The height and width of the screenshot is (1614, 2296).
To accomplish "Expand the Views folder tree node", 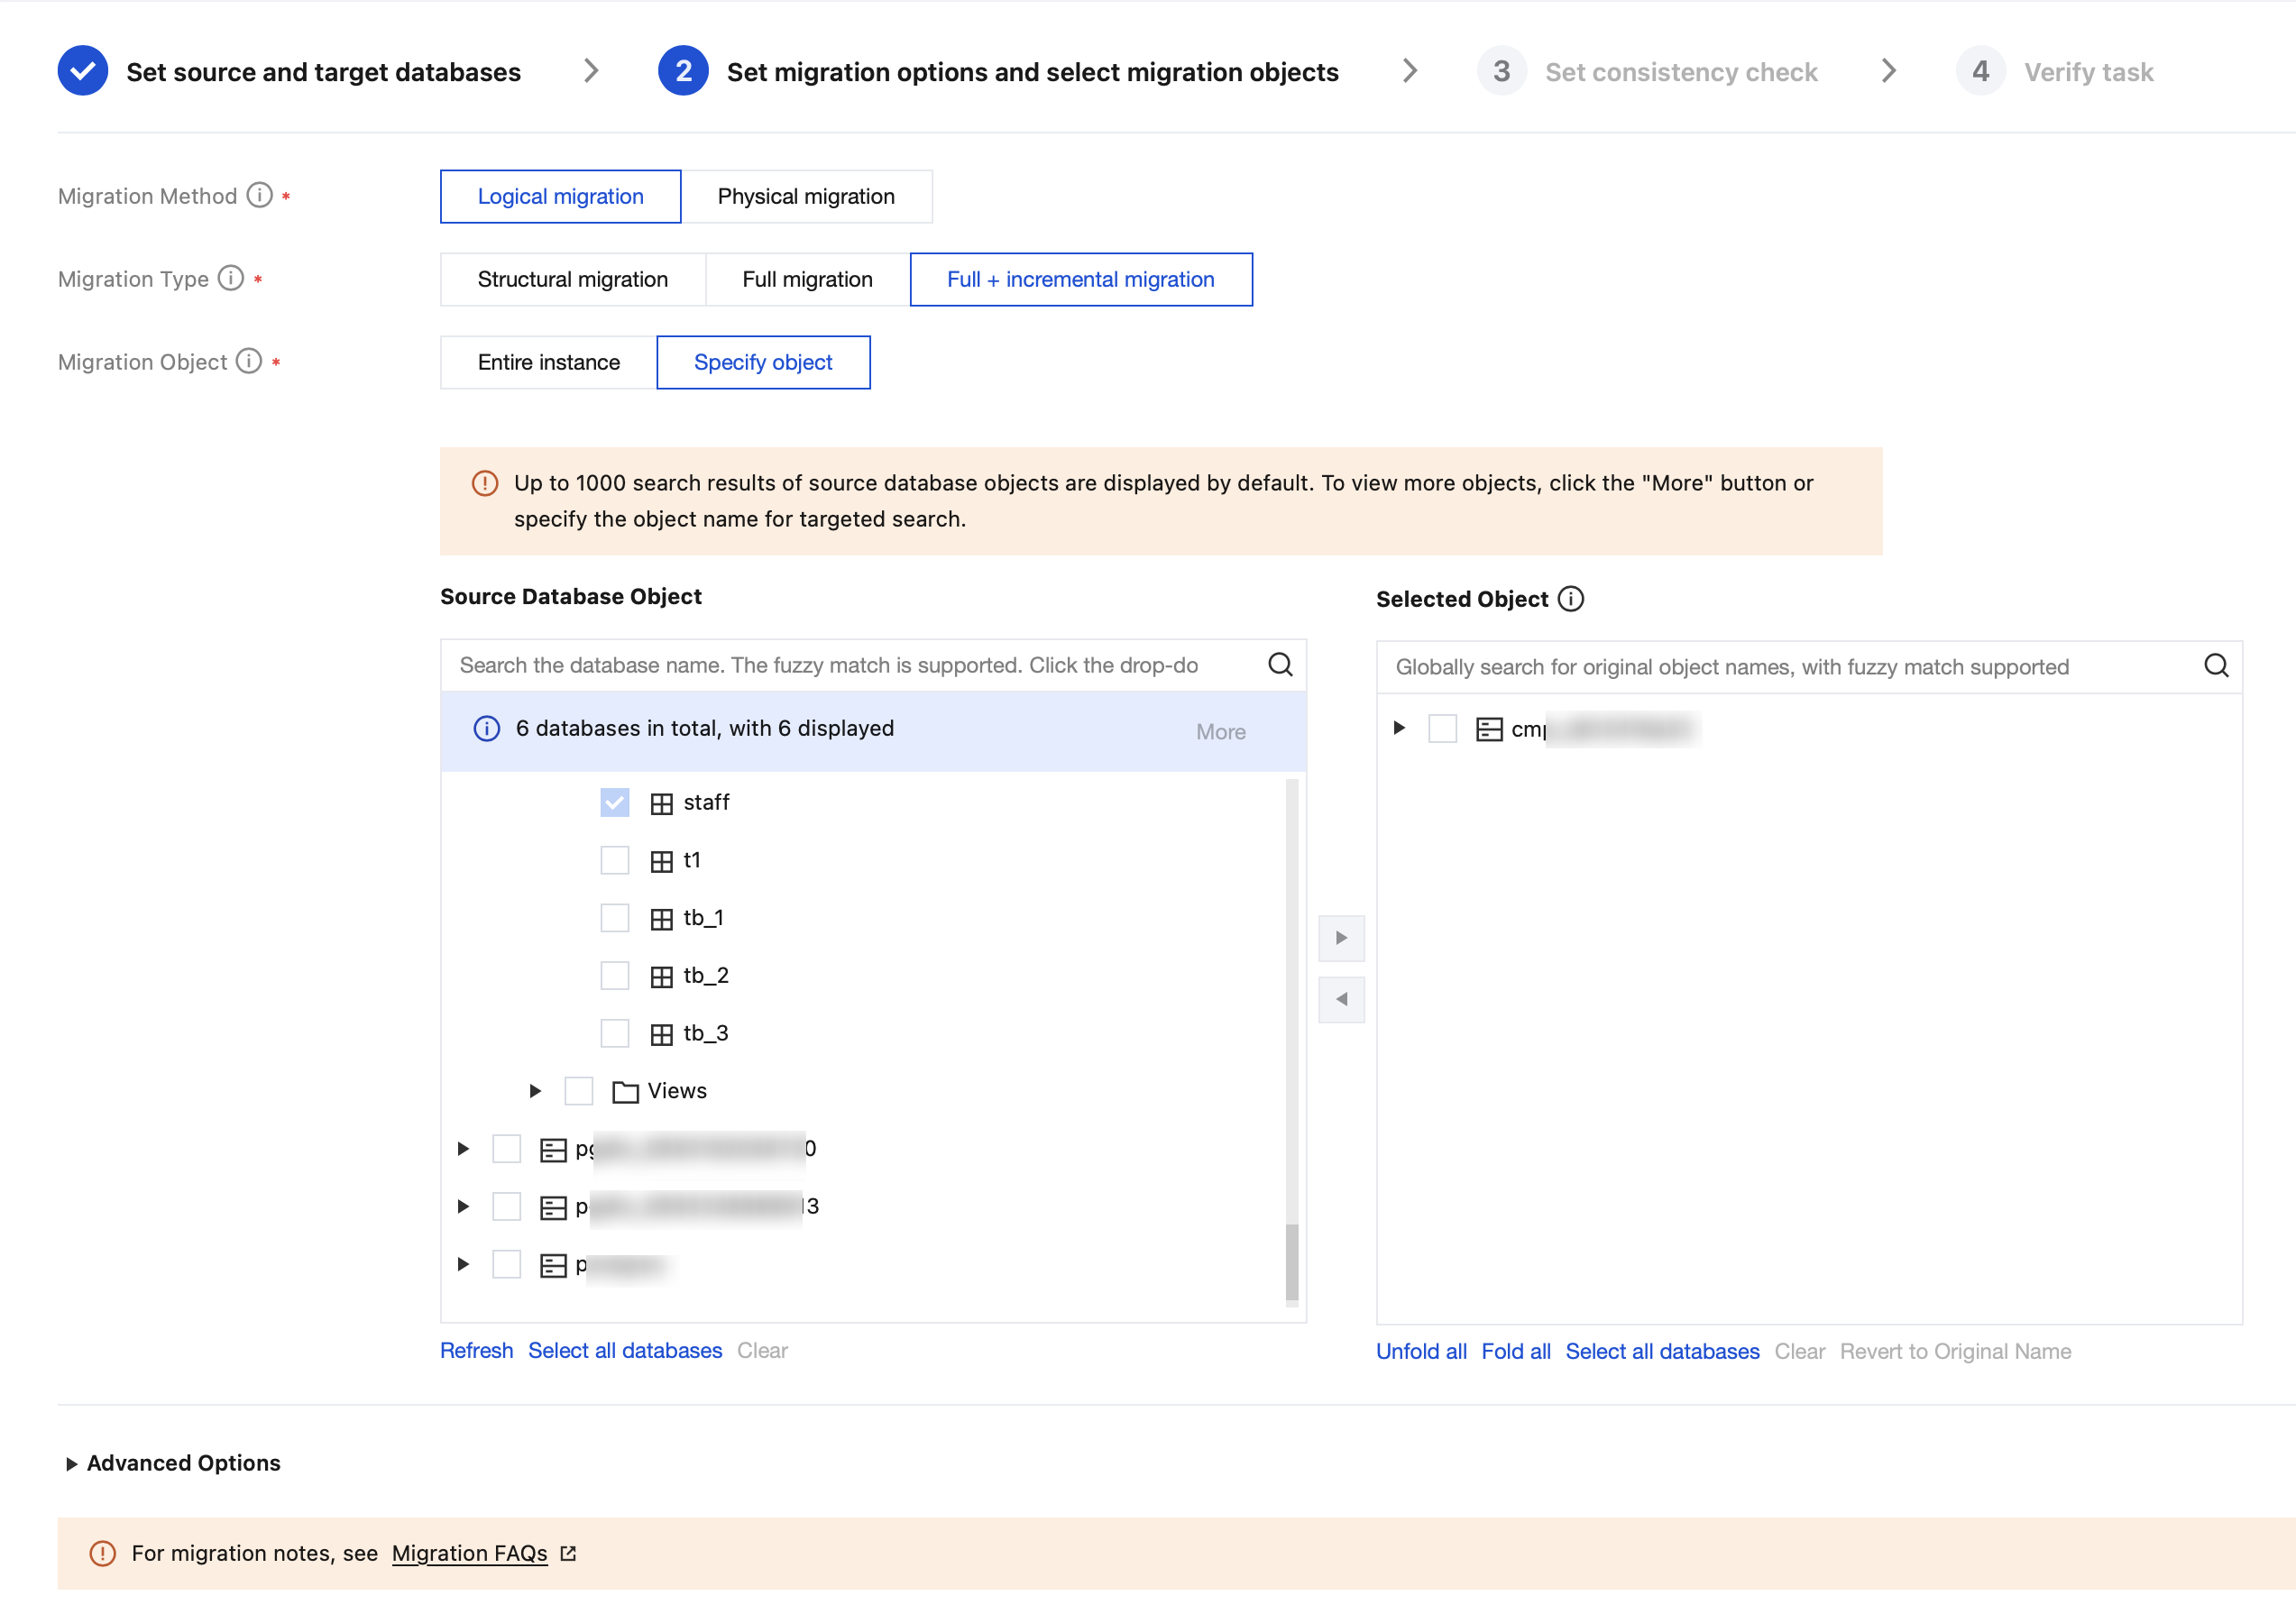I will pos(535,1091).
